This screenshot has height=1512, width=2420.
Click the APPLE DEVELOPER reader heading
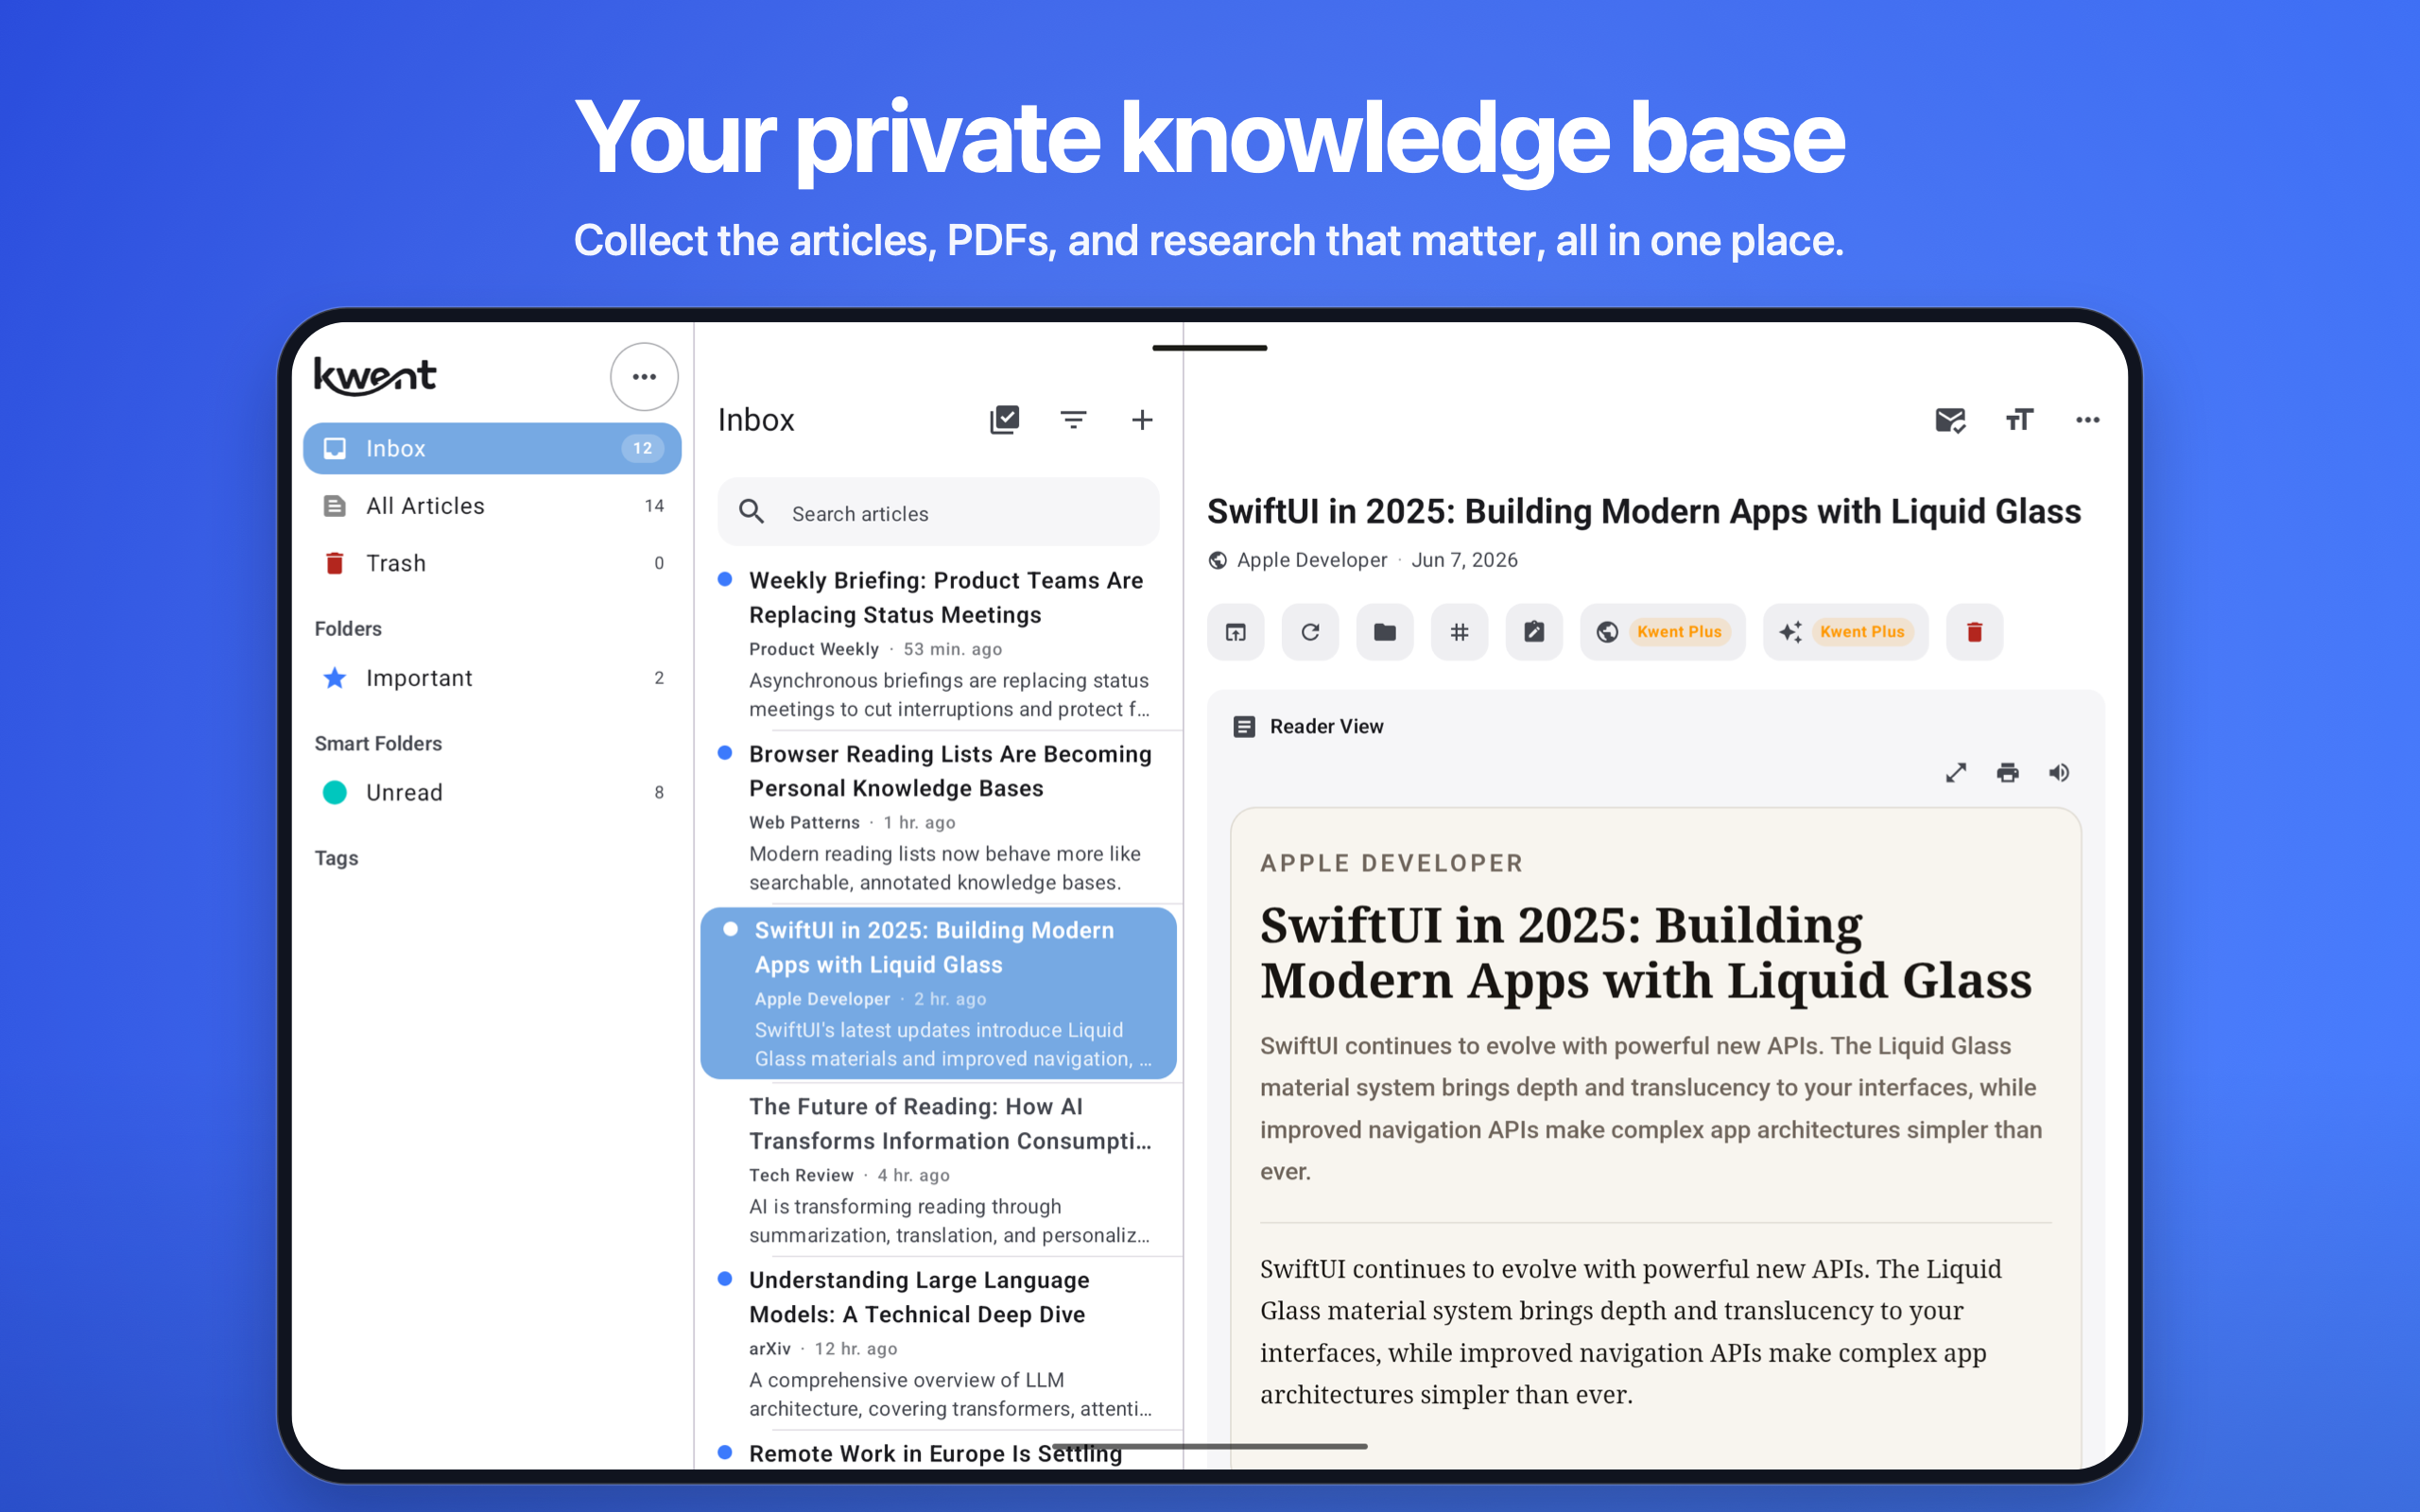[x=1391, y=863]
